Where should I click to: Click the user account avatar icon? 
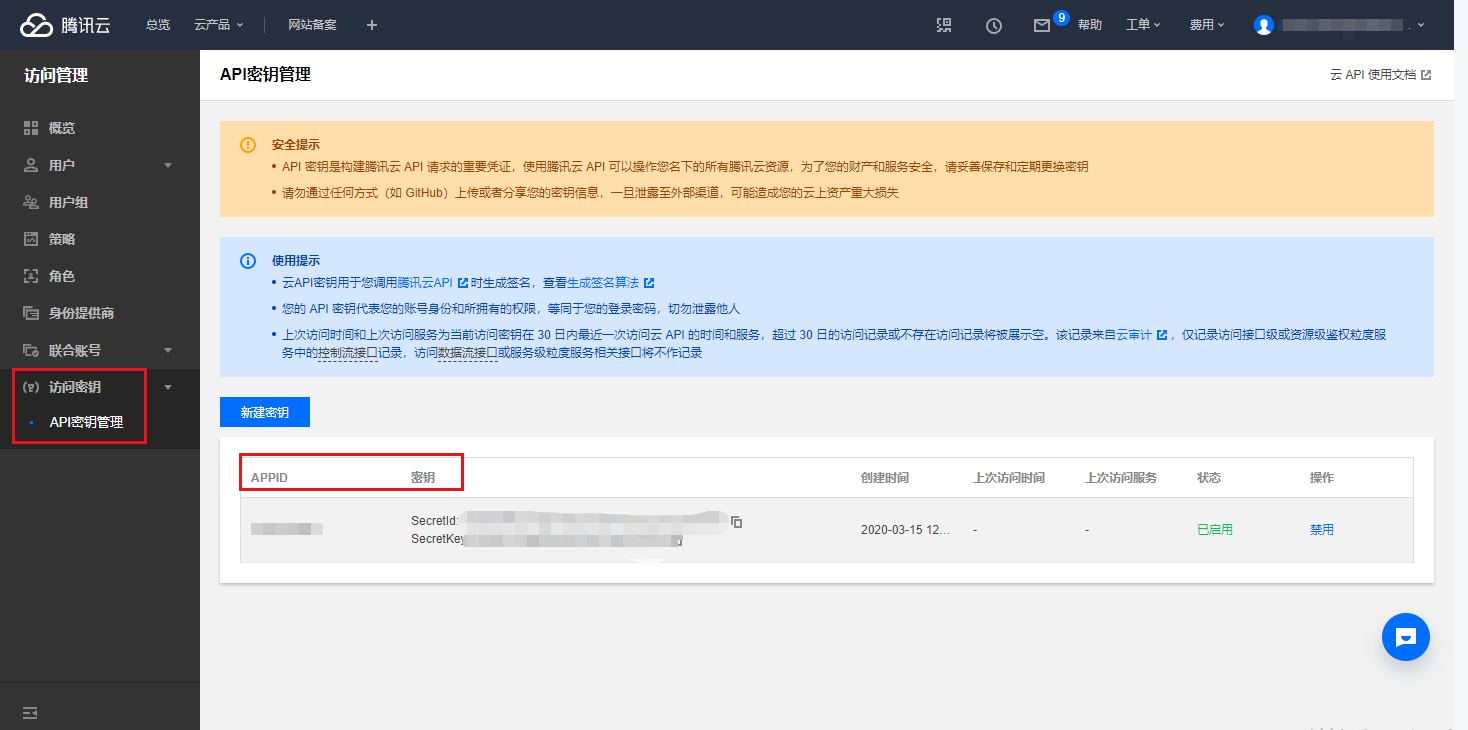pyautogui.click(x=1264, y=25)
